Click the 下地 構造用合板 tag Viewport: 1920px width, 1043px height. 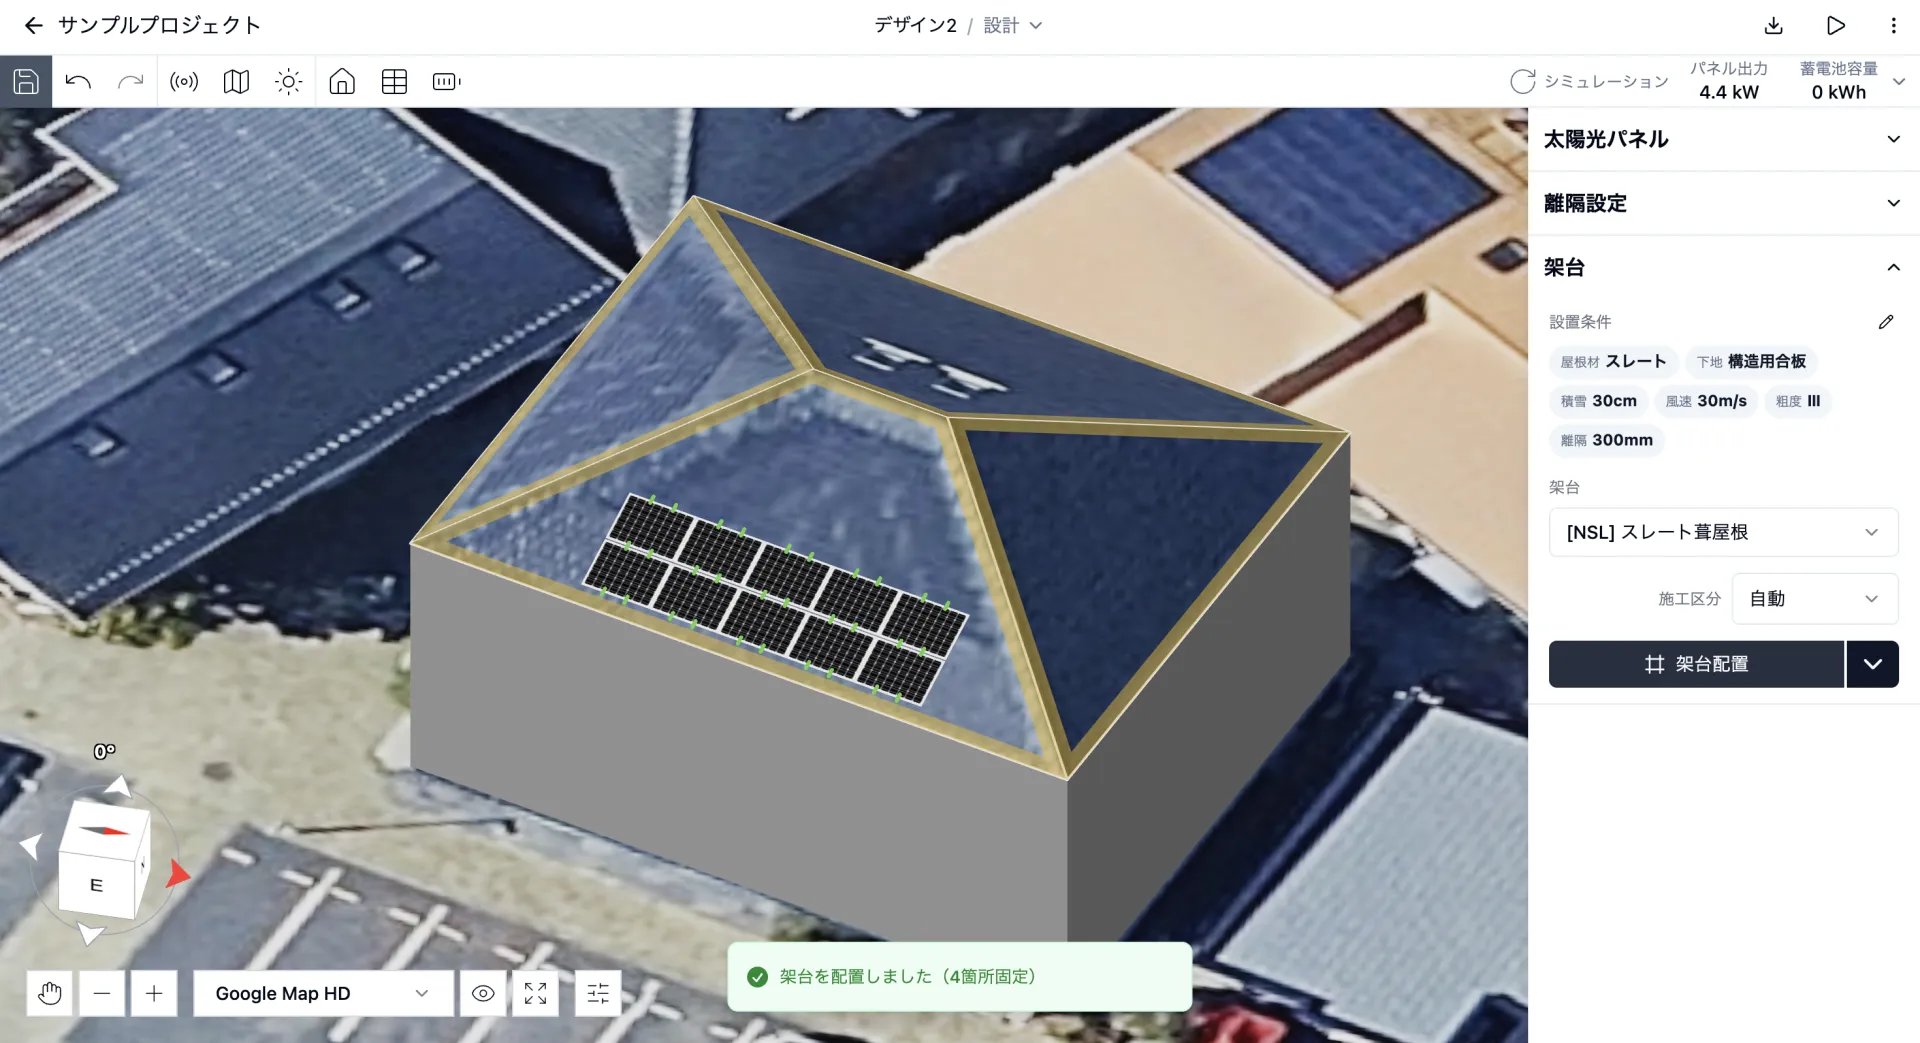(x=1751, y=362)
